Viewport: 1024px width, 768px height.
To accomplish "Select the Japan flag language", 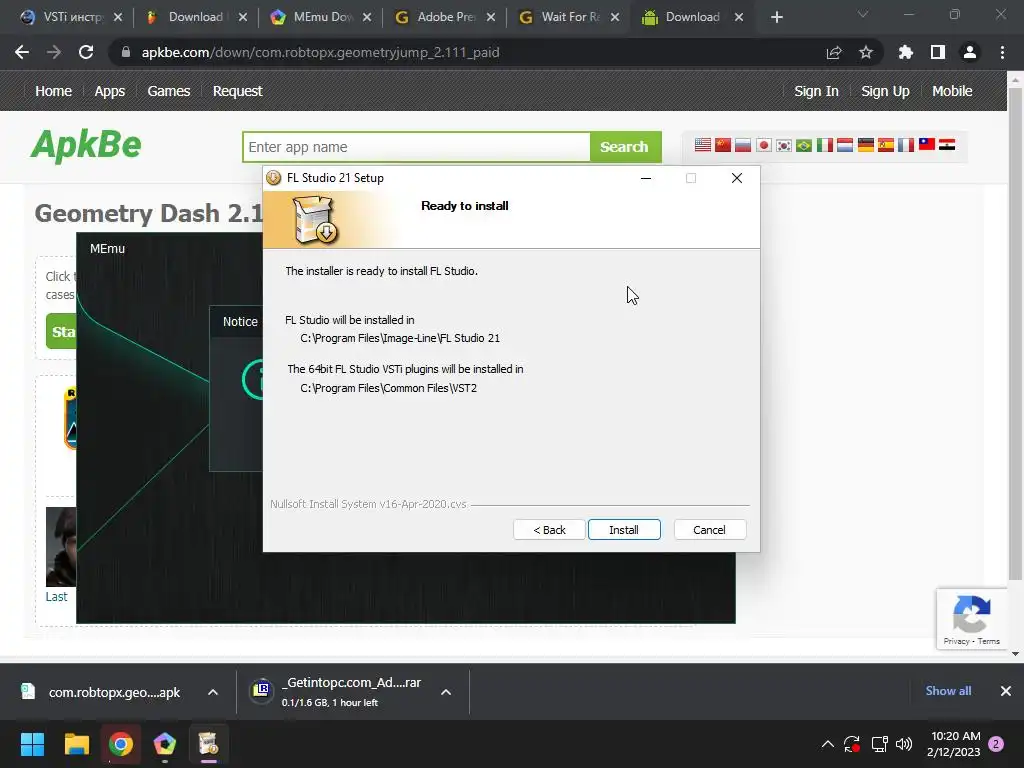I will point(763,145).
